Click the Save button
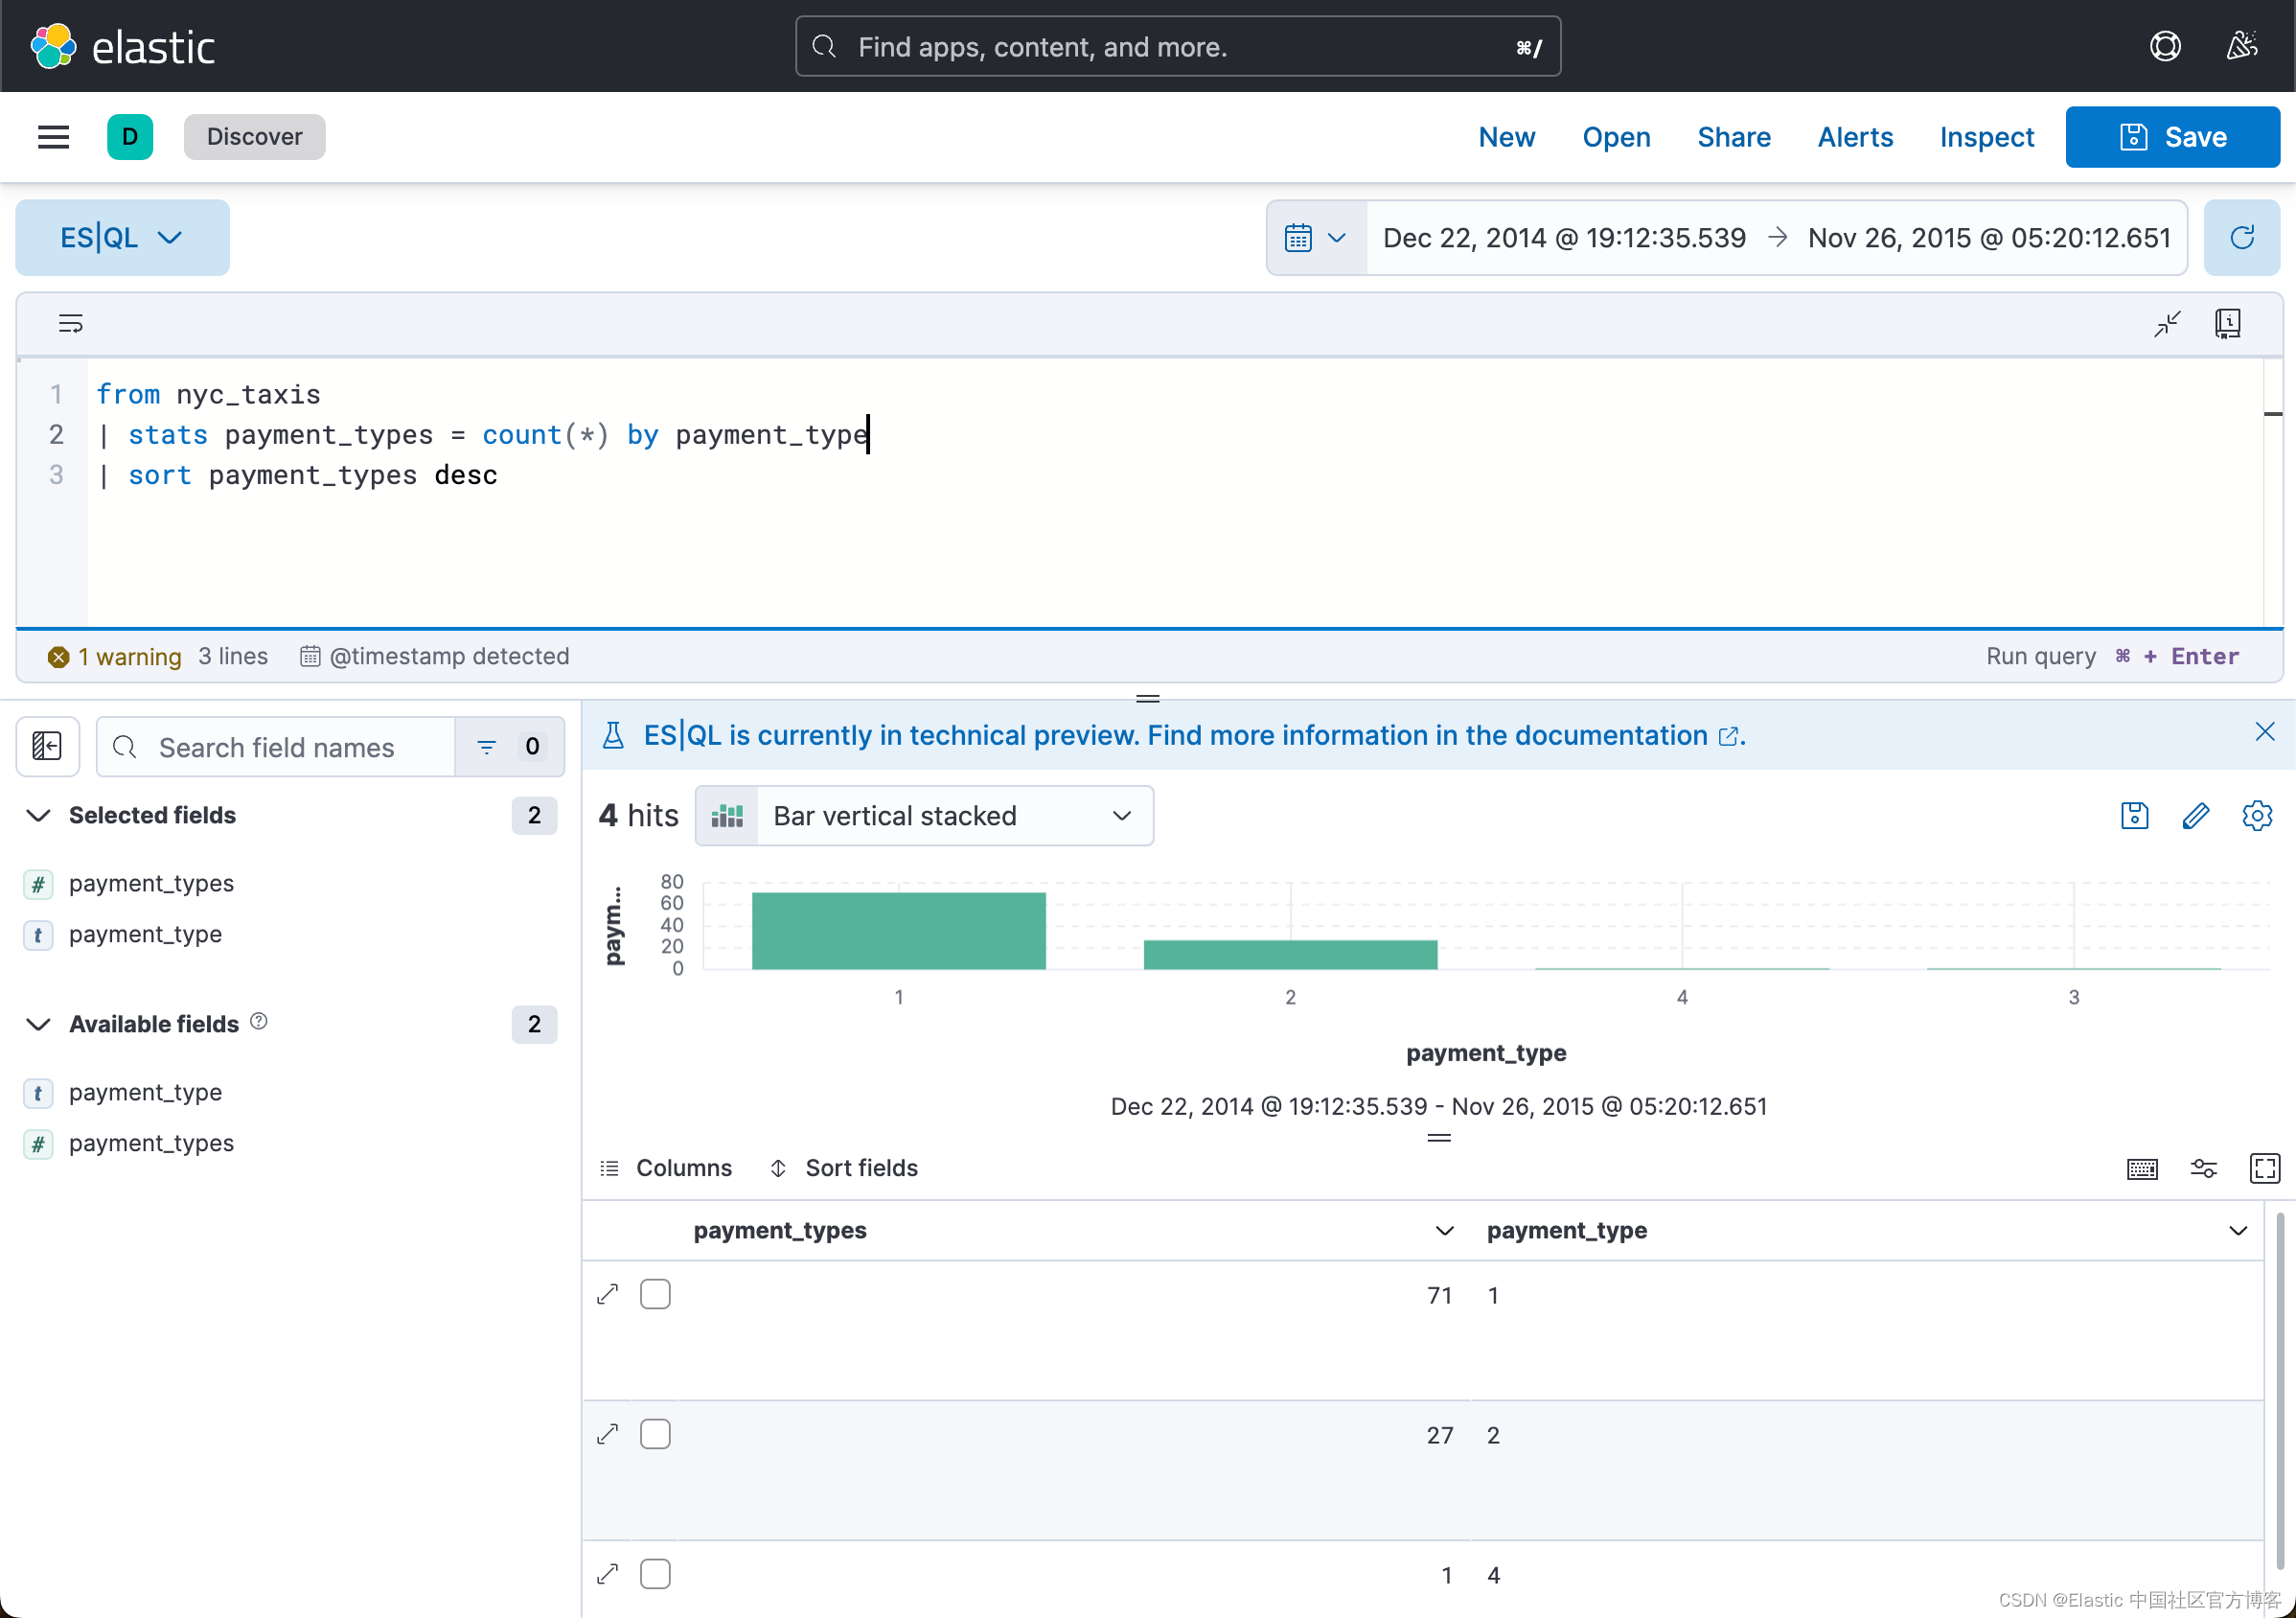This screenshot has height=1618, width=2296. pyautogui.click(x=2172, y=137)
